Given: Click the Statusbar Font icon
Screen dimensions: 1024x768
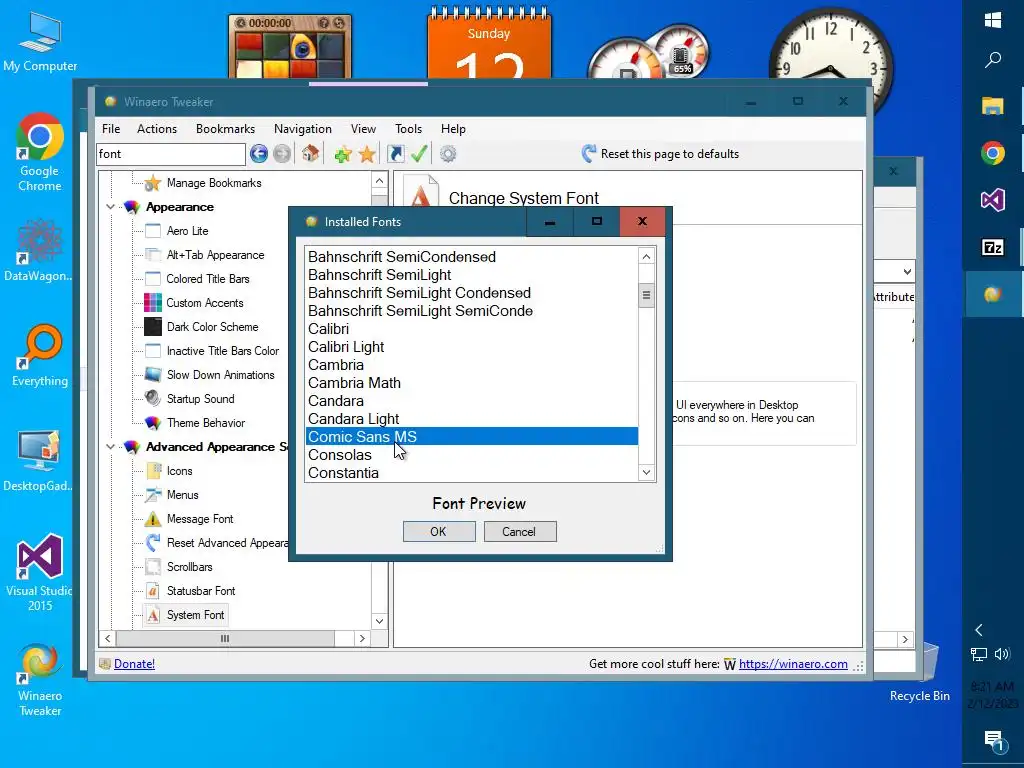Looking at the screenshot, I should point(153,591).
